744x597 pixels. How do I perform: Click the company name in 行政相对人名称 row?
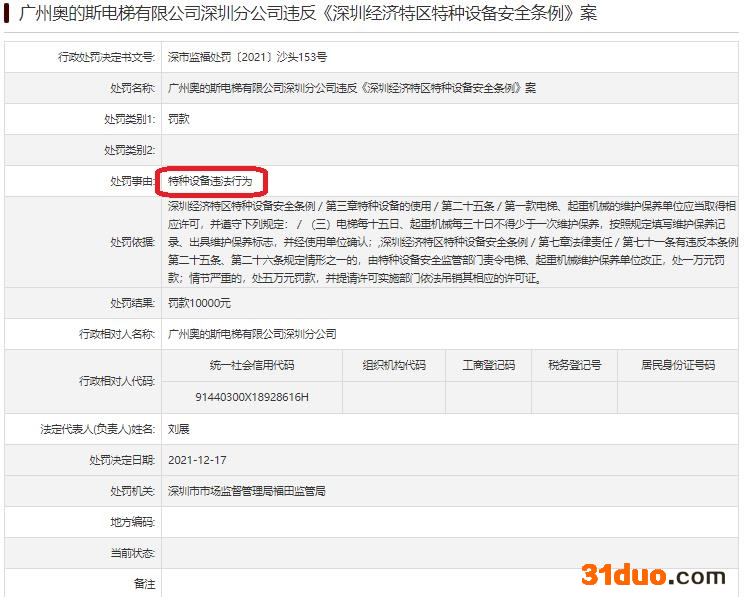point(252,334)
